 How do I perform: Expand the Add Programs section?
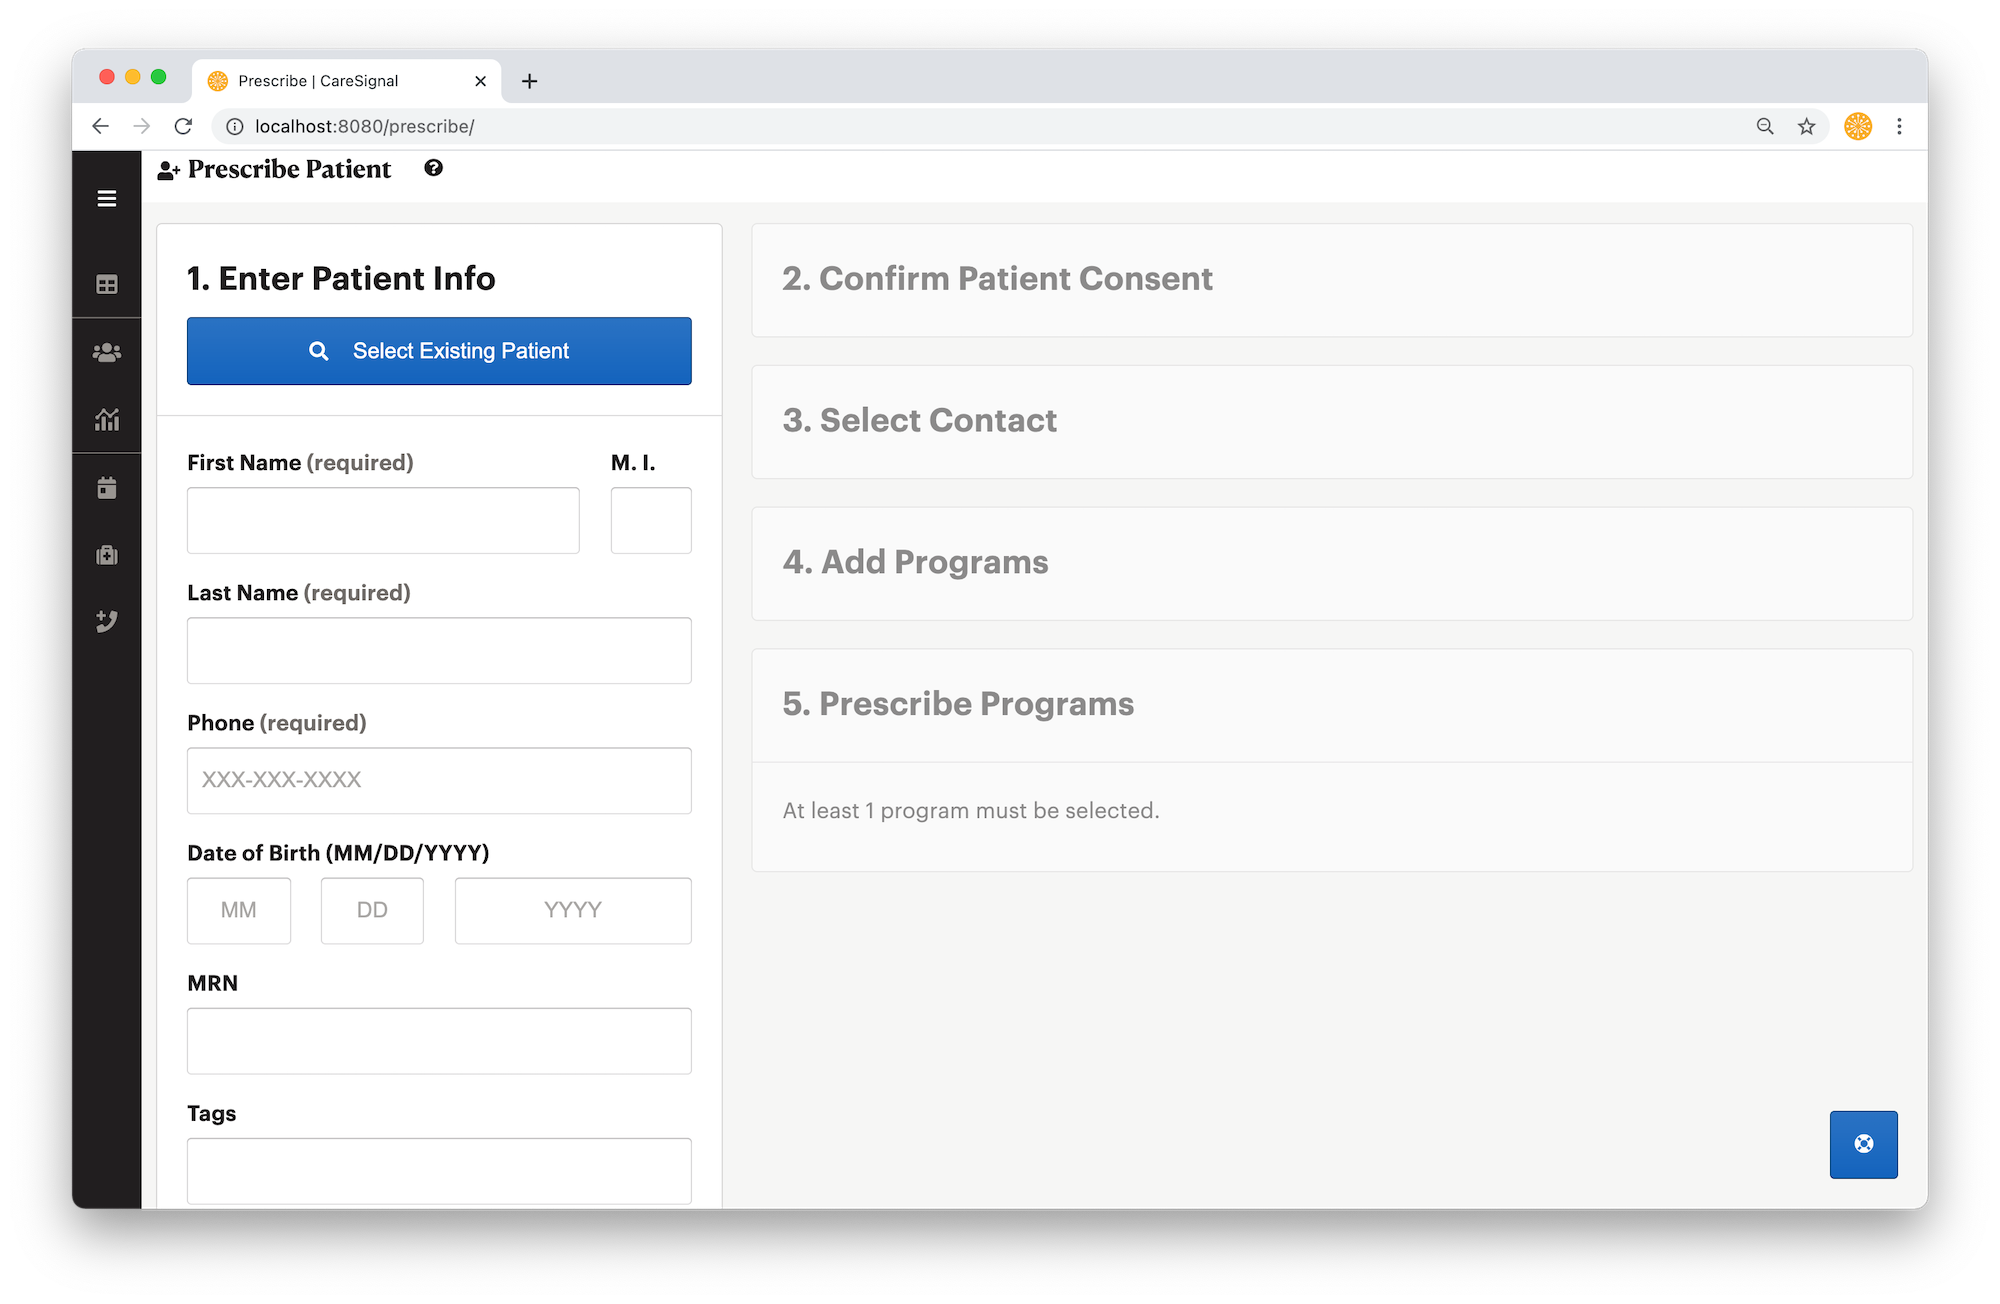[x=1332, y=564]
